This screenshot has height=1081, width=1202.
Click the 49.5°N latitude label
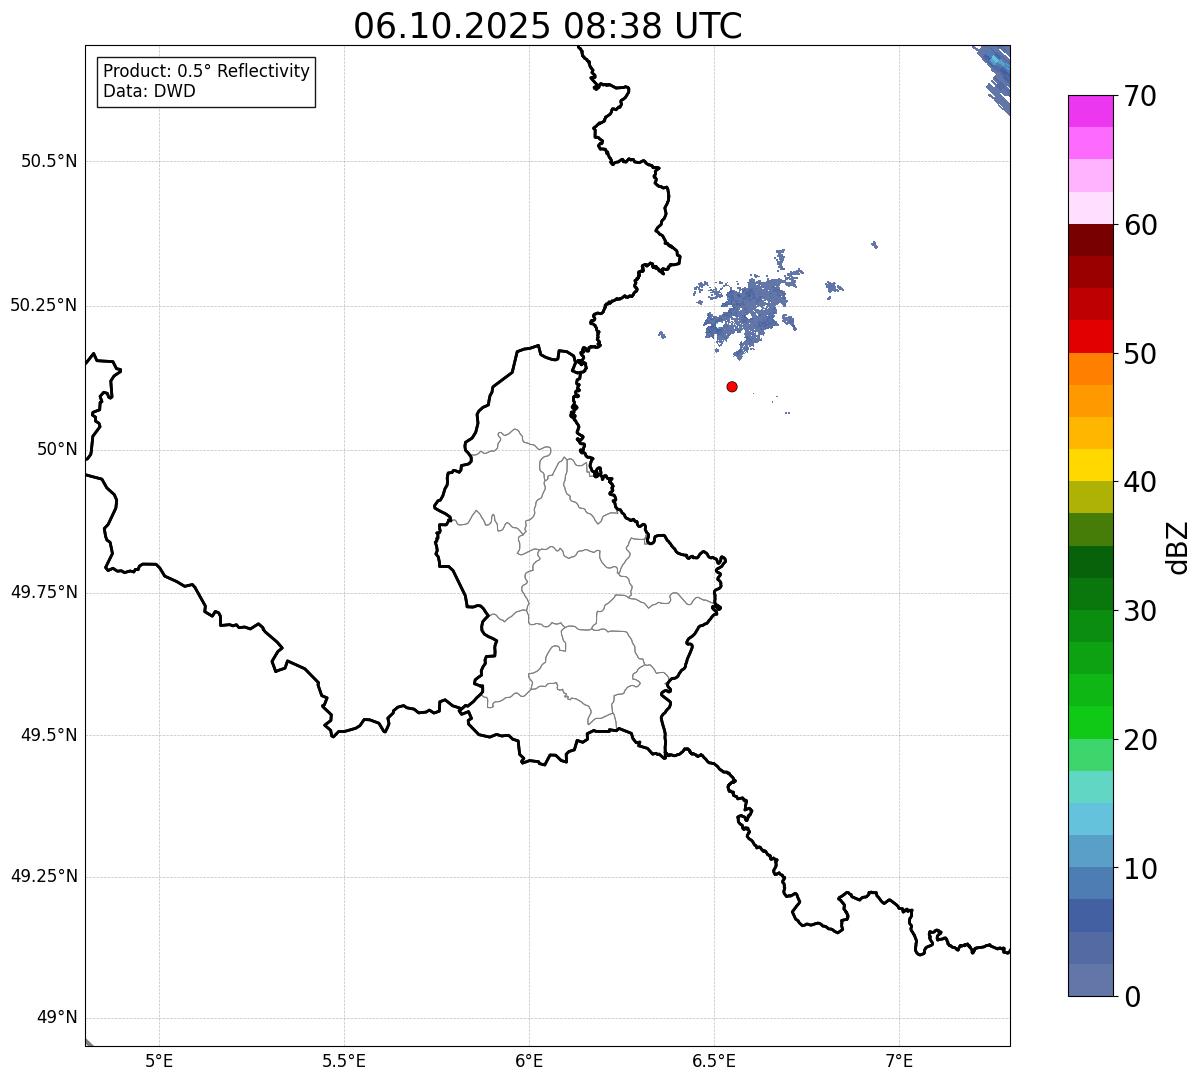click(49, 735)
